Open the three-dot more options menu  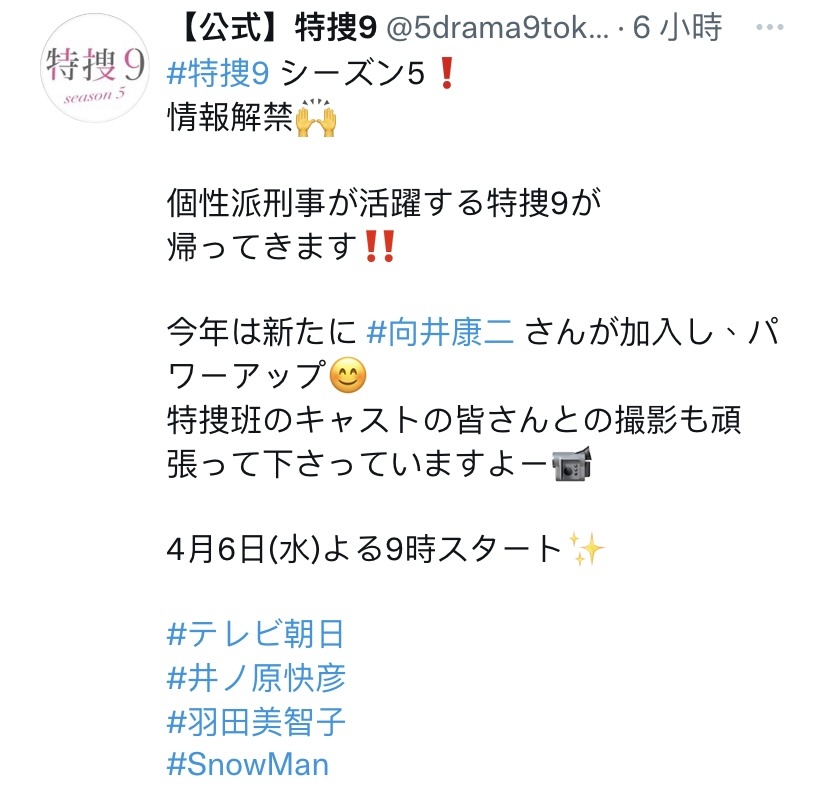point(769,26)
